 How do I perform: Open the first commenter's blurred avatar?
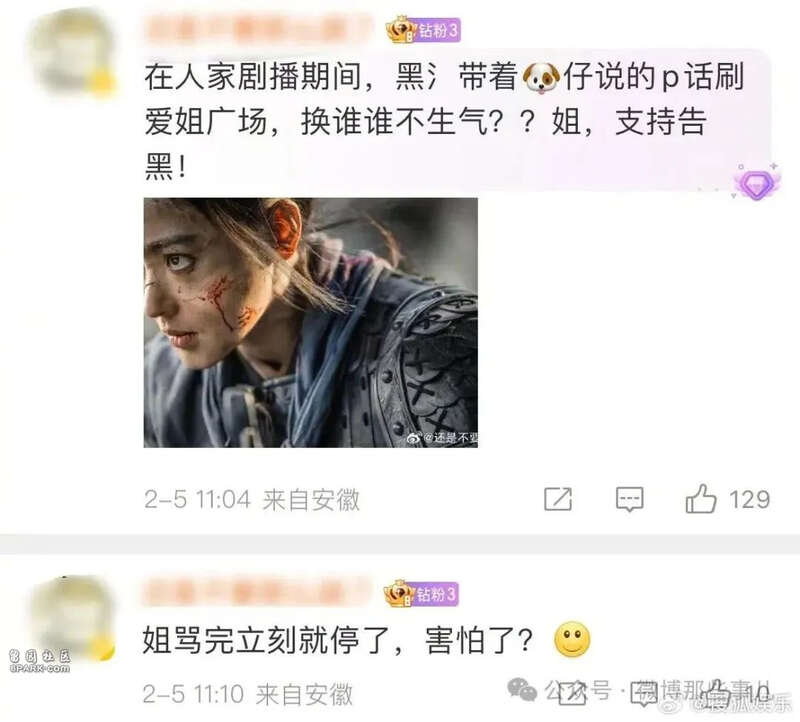point(70,53)
